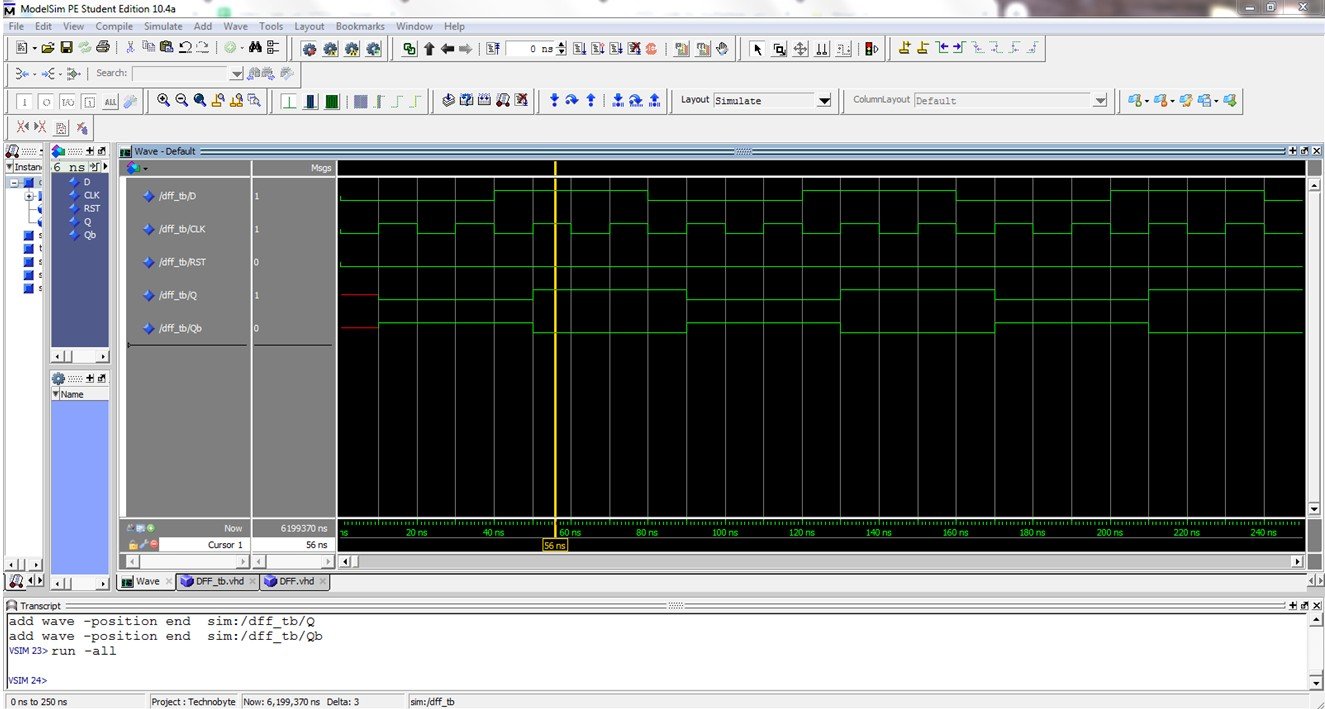Open the wave pane options dropdown above signal names
This screenshot has height=709, width=1325.
tap(145, 168)
